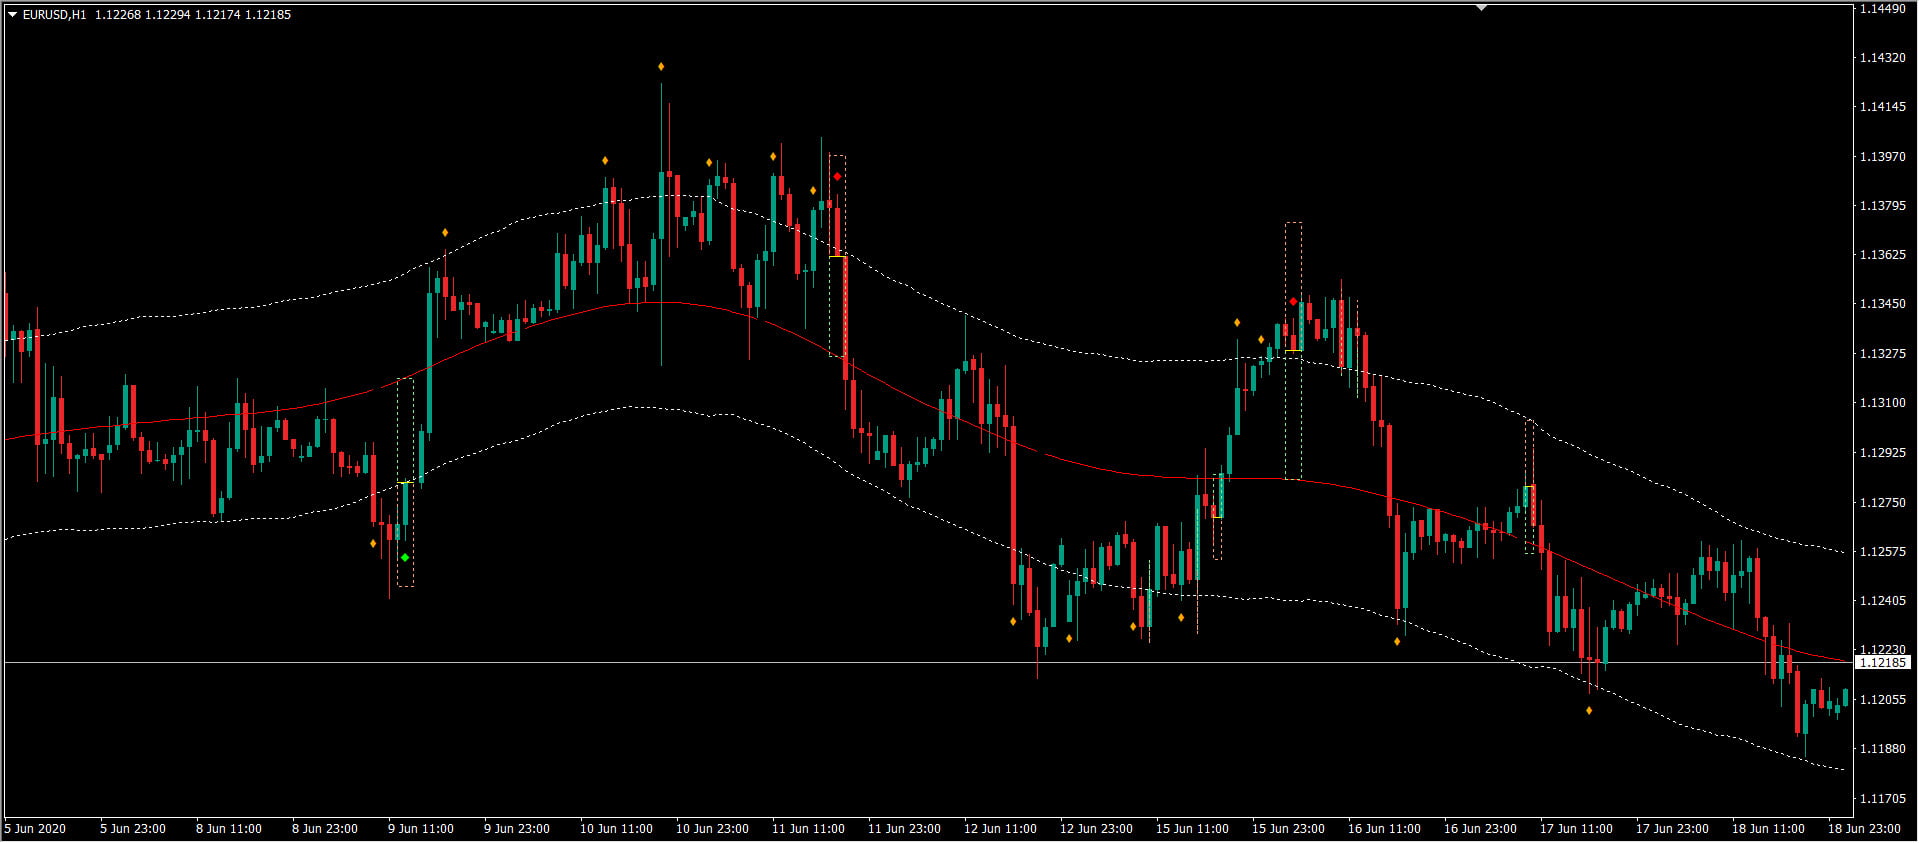Click the 8 Jun 11:00 time label

[229, 829]
